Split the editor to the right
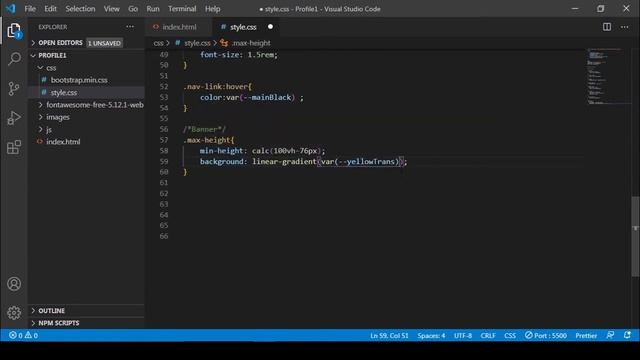The height and width of the screenshot is (360, 640). pos(607,27)
